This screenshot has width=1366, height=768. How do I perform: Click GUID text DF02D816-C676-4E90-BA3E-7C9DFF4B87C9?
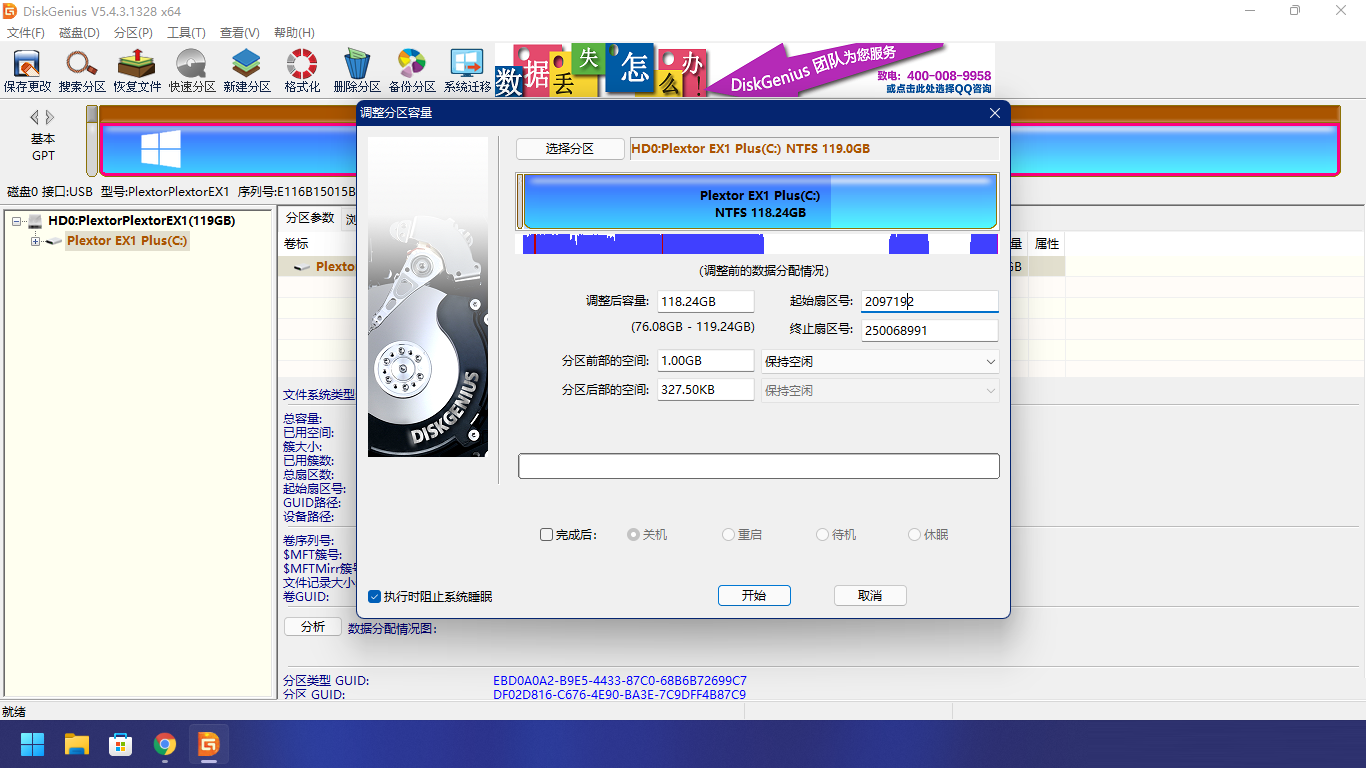coord(620,694)
